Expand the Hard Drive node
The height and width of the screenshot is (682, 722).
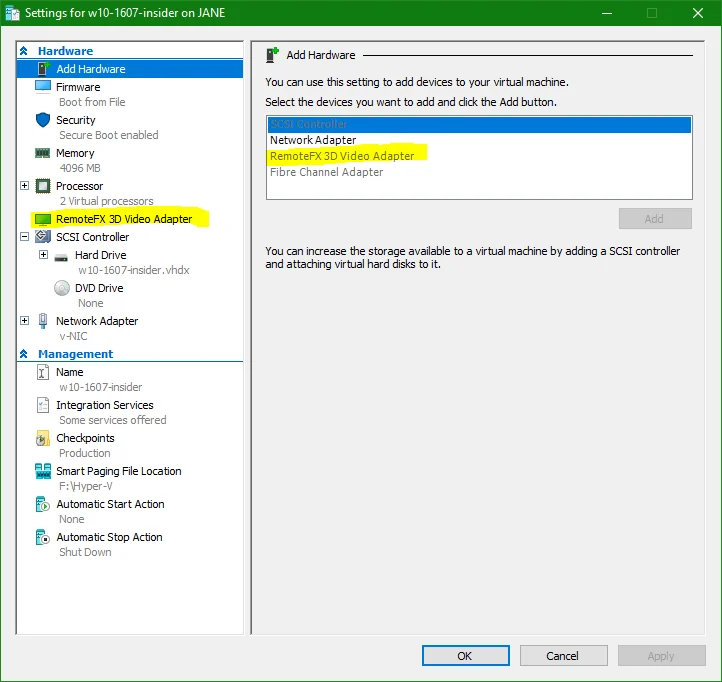coord(43,255)
